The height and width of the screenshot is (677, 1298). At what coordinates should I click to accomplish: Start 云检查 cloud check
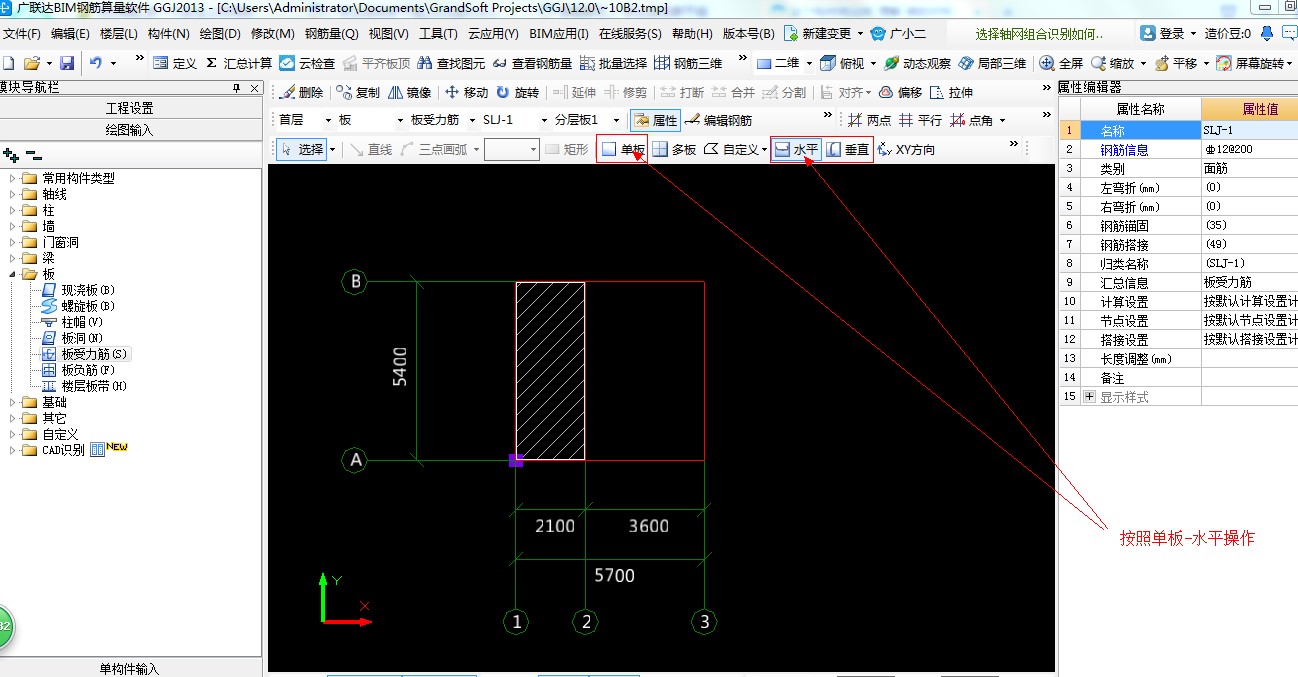tap(307, 63)
